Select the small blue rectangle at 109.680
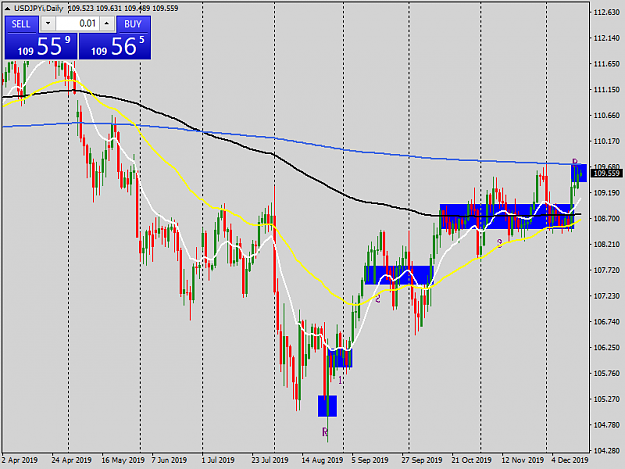 click(579, 173)
